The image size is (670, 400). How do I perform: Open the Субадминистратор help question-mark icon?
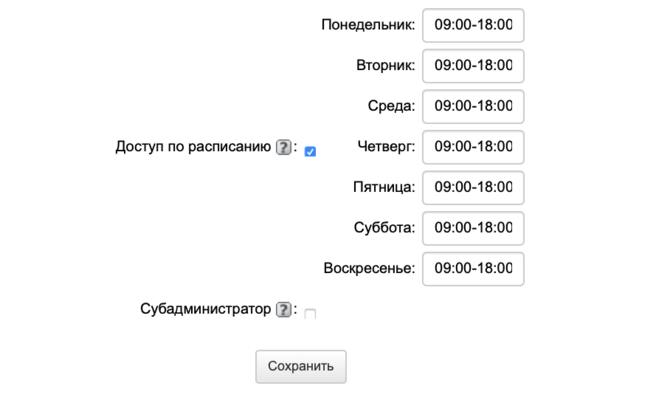(284, 310)
